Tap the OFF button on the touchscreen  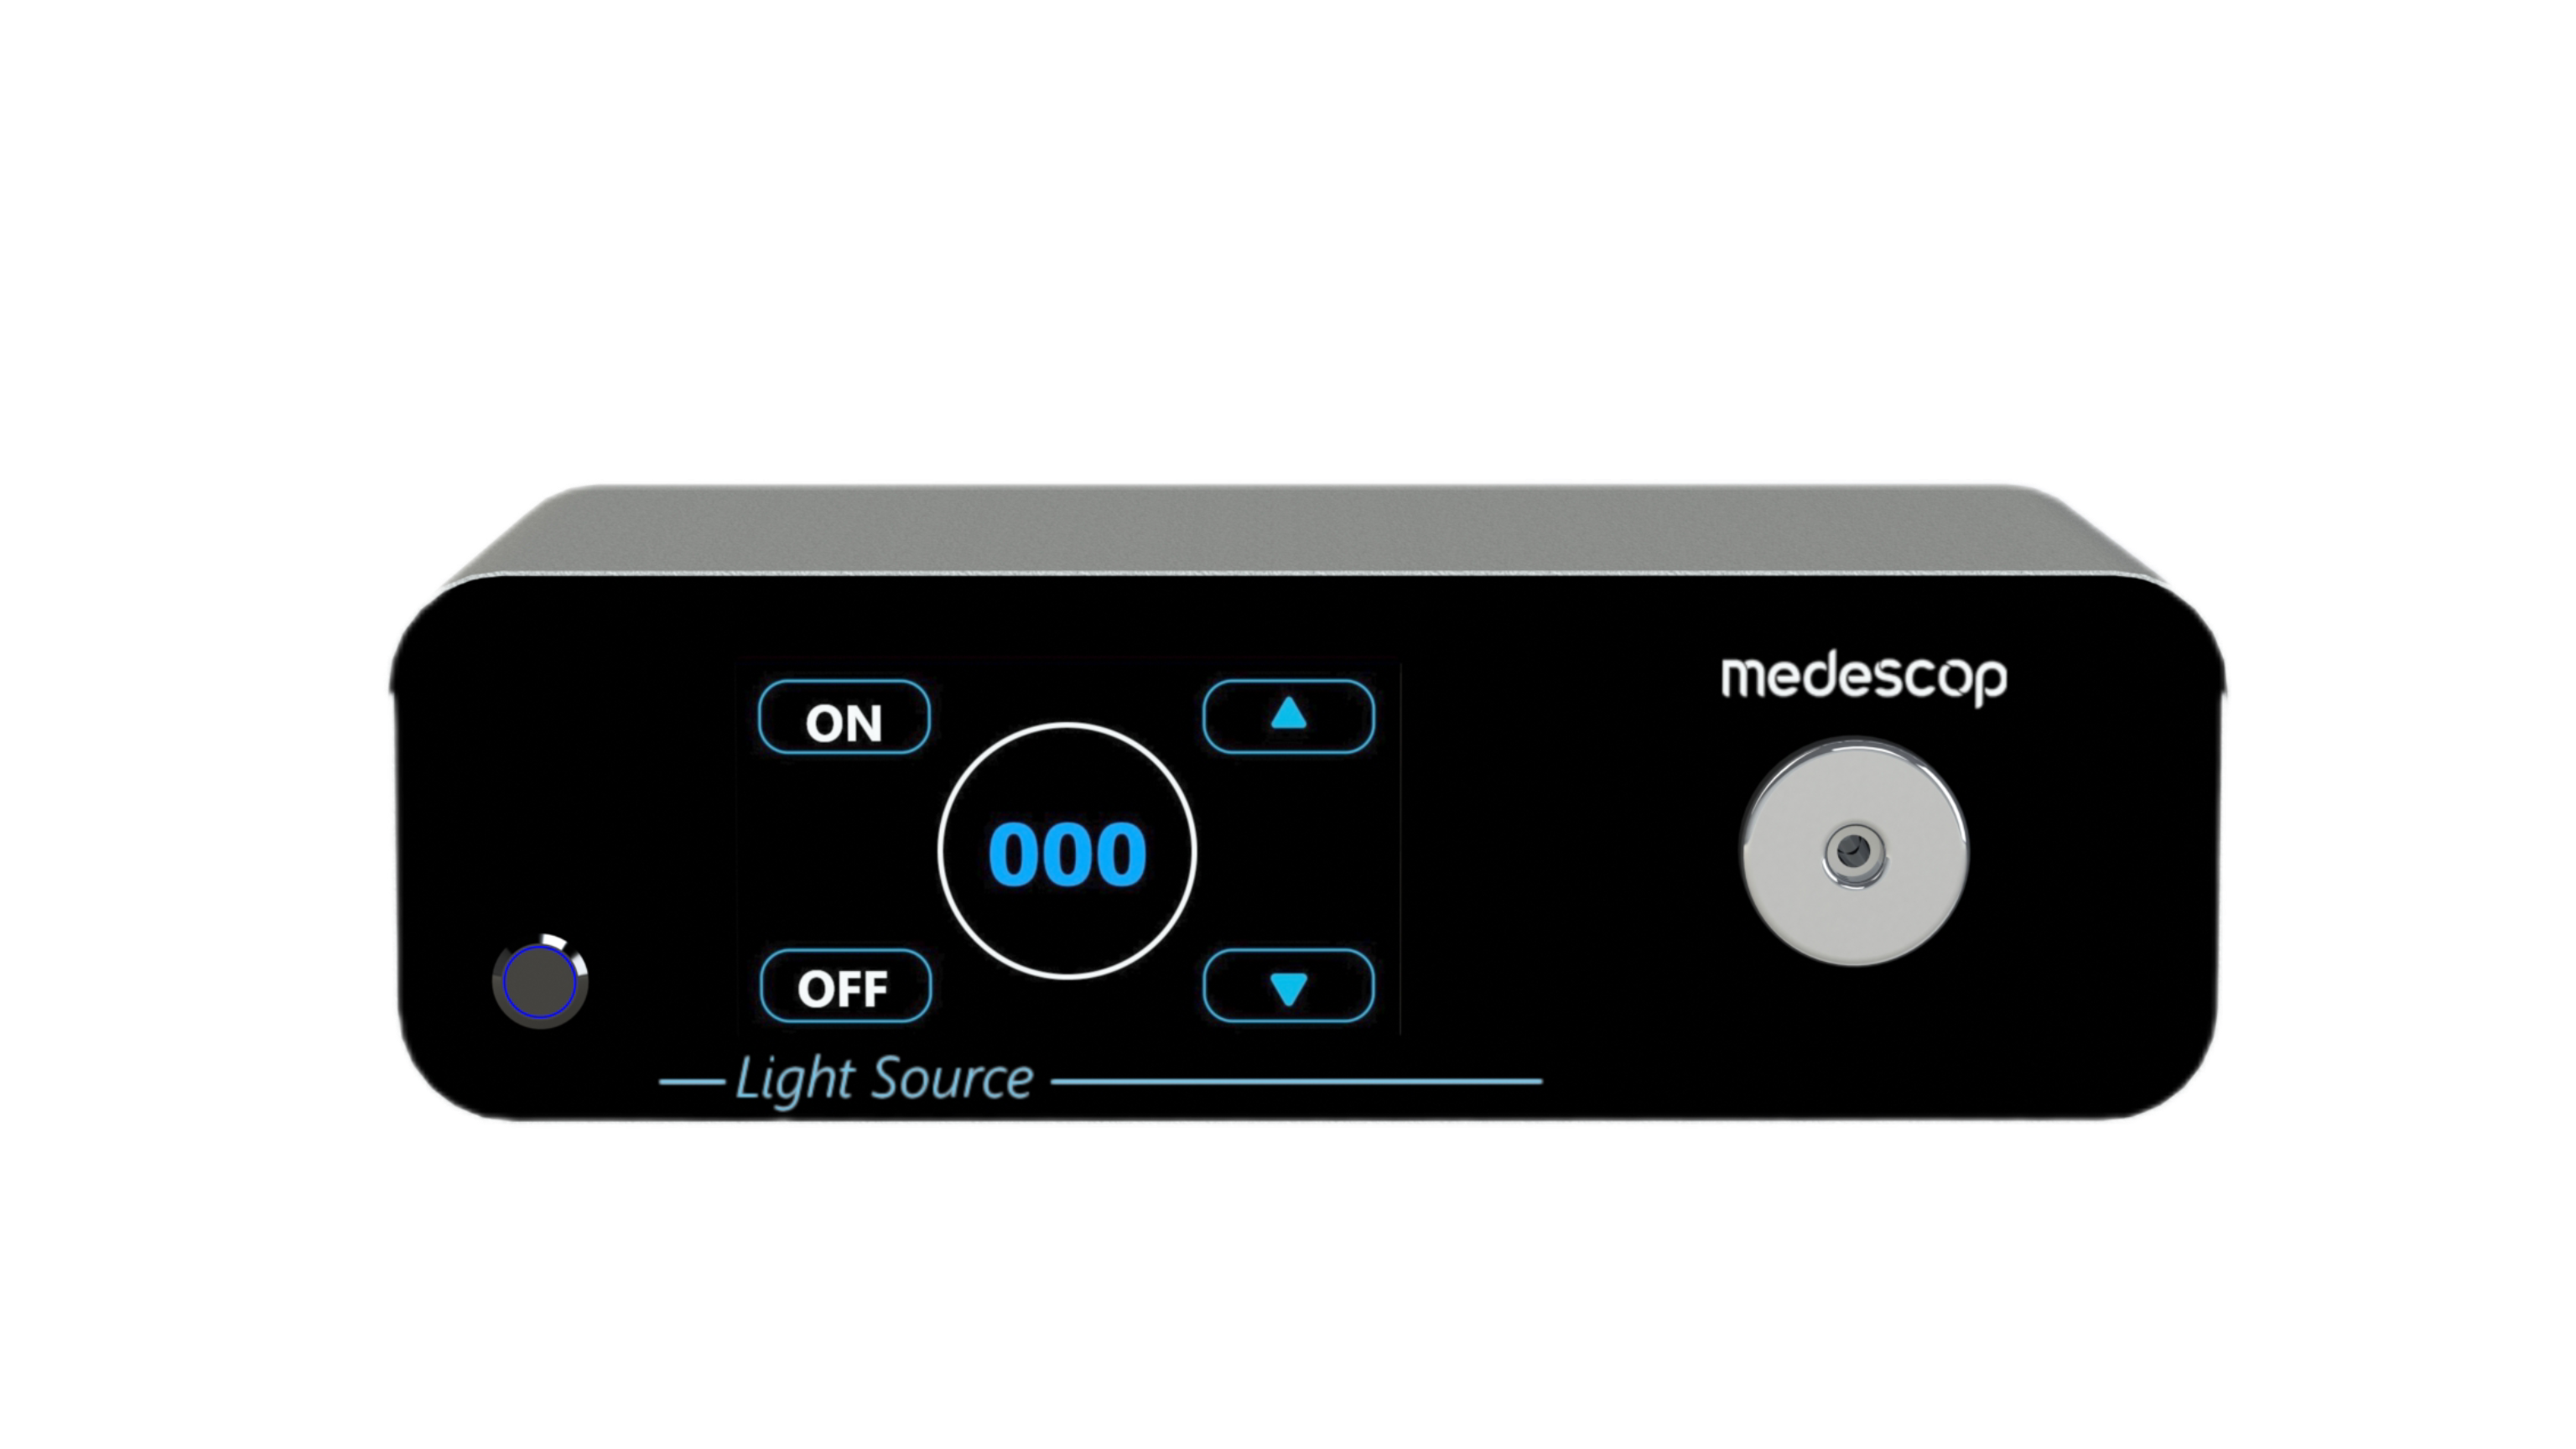[845, 986]
